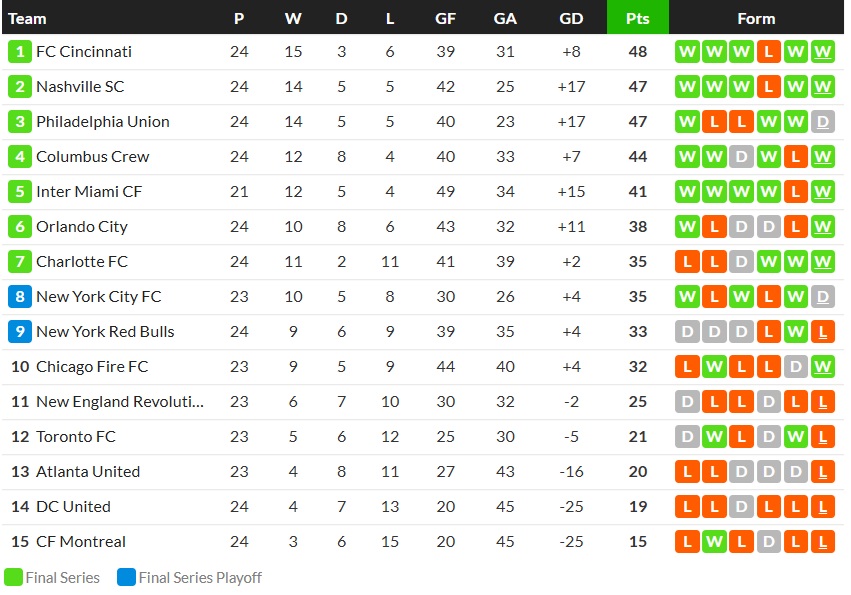The width and height of the screenshot is (851, 595).
Task: Click New York Red Bulls' latest L form badge
Action: (822, 332)
